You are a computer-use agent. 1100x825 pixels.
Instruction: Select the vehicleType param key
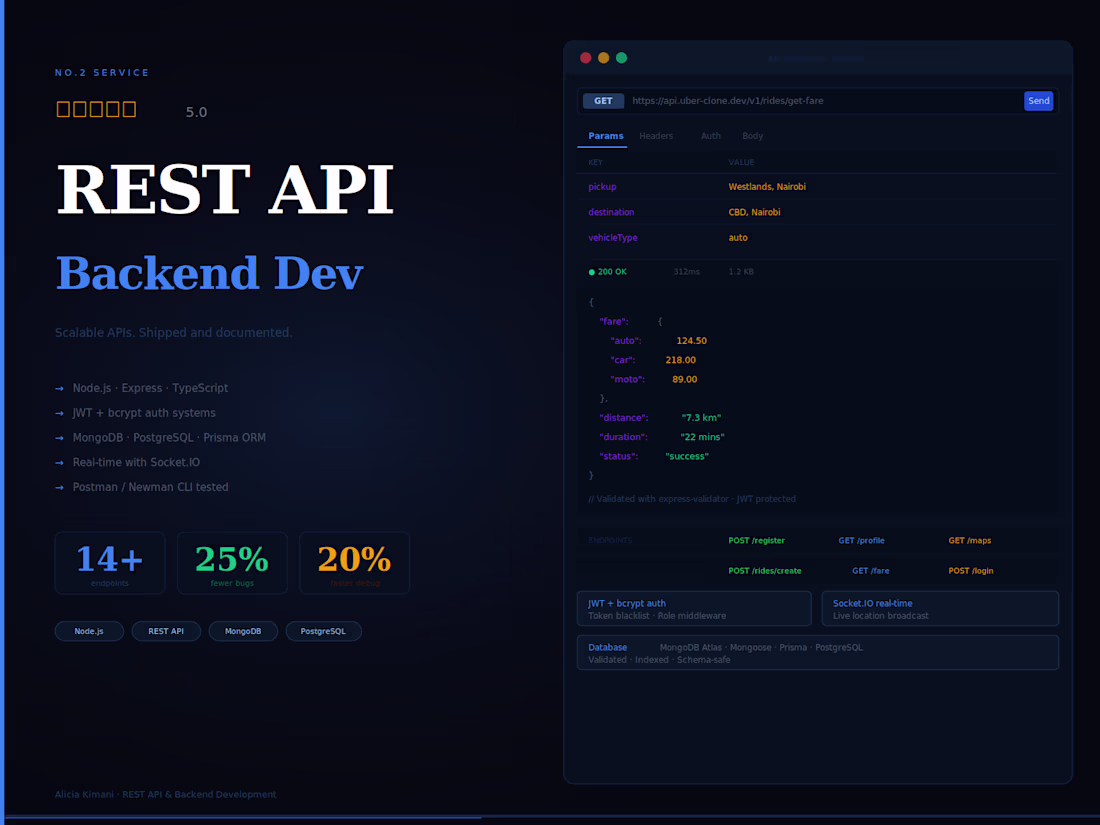(x=612, y=238)
